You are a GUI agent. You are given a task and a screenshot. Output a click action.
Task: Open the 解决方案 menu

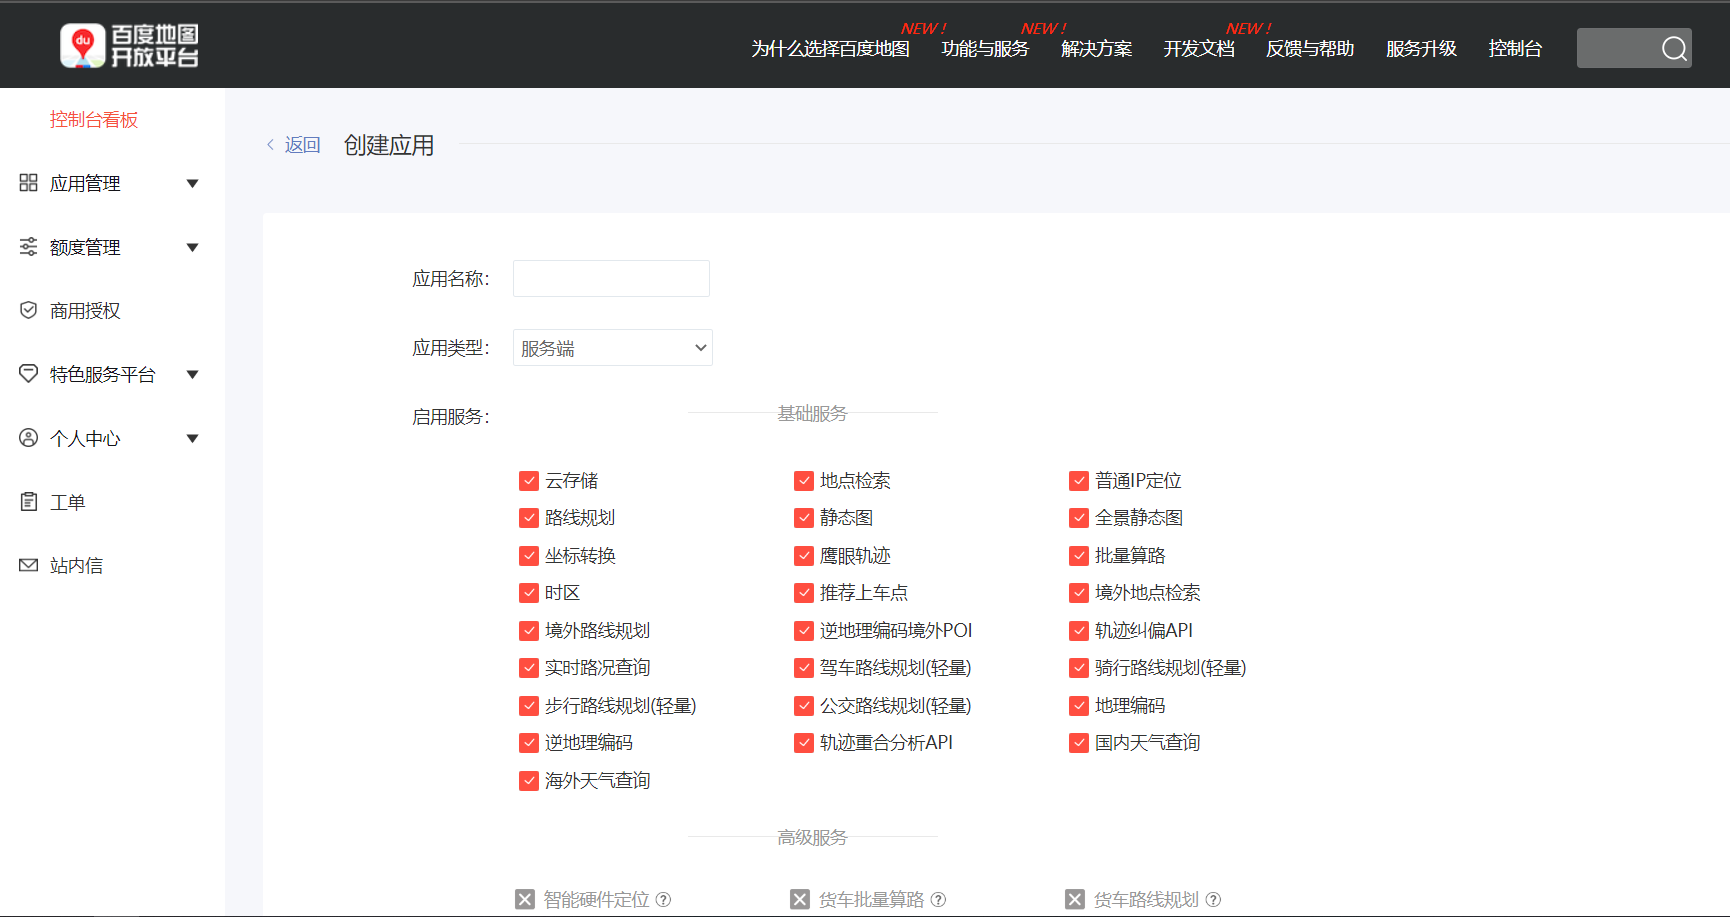point(1097,48)
